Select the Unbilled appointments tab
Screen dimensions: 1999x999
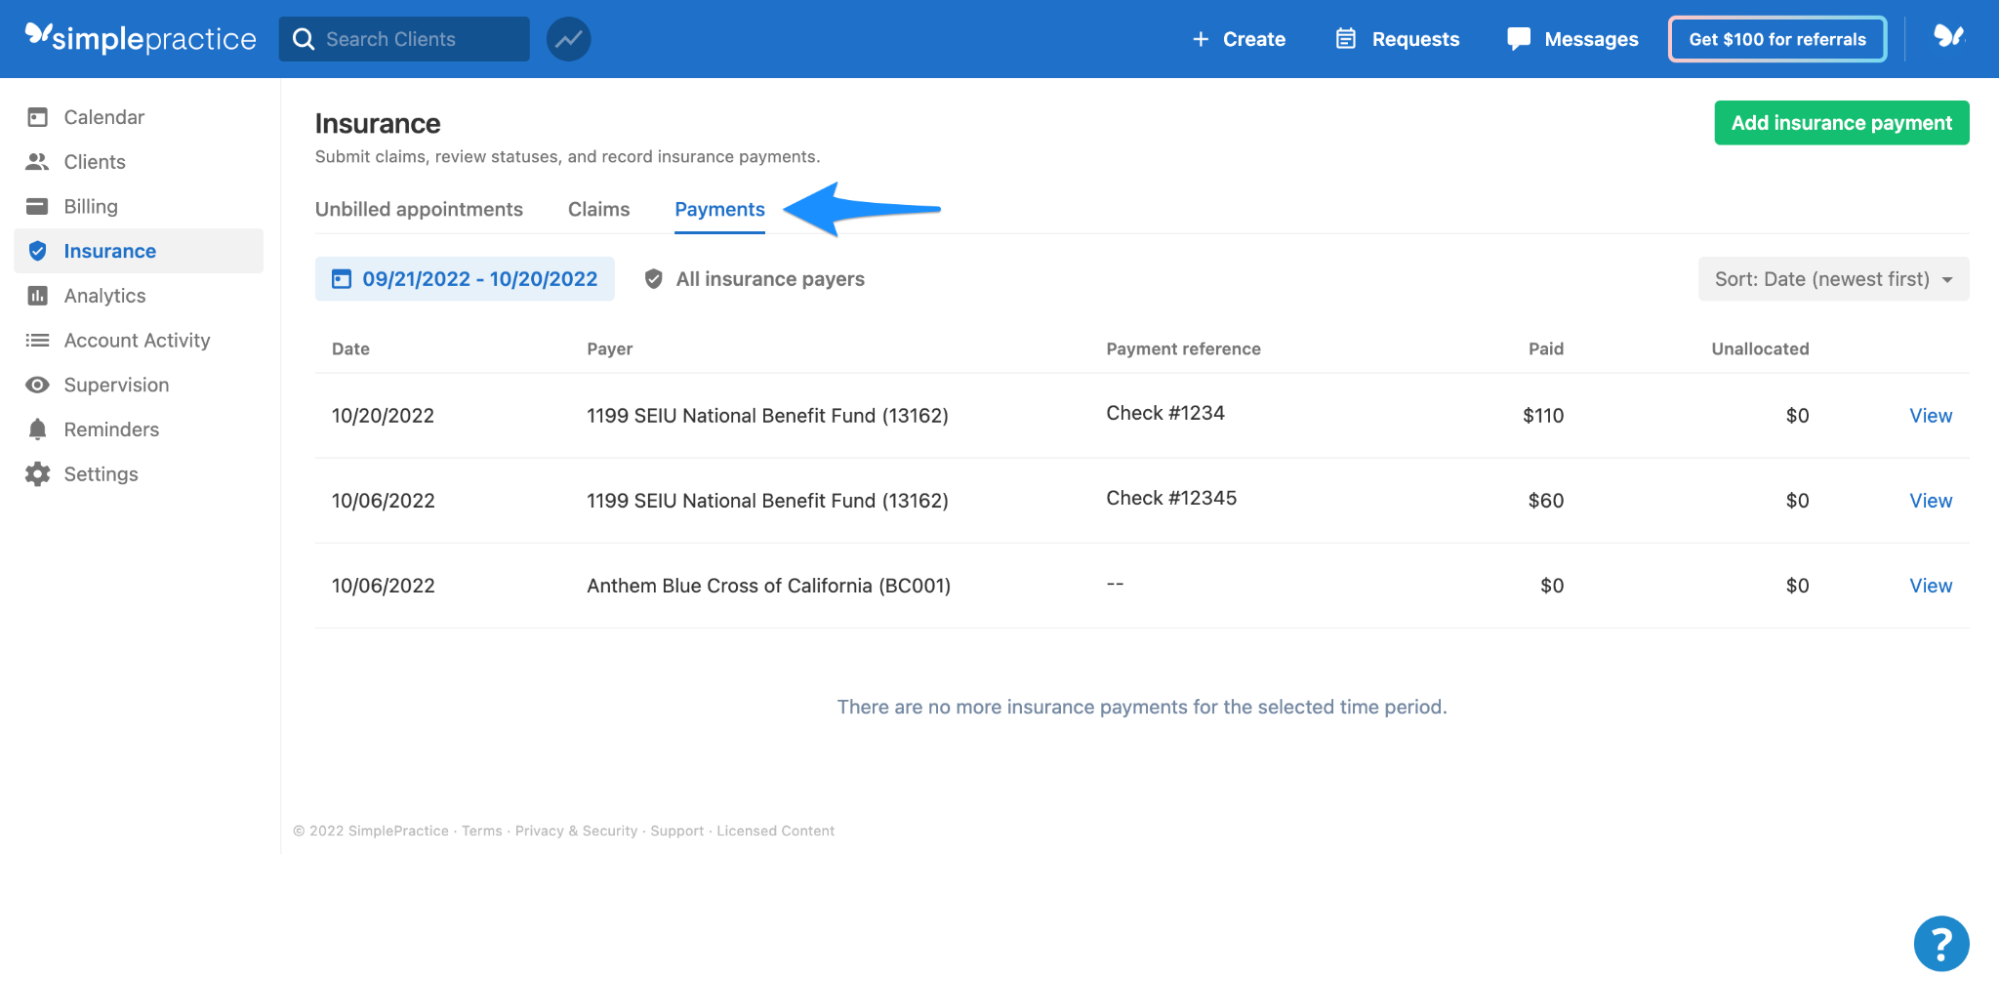point(419,209)
